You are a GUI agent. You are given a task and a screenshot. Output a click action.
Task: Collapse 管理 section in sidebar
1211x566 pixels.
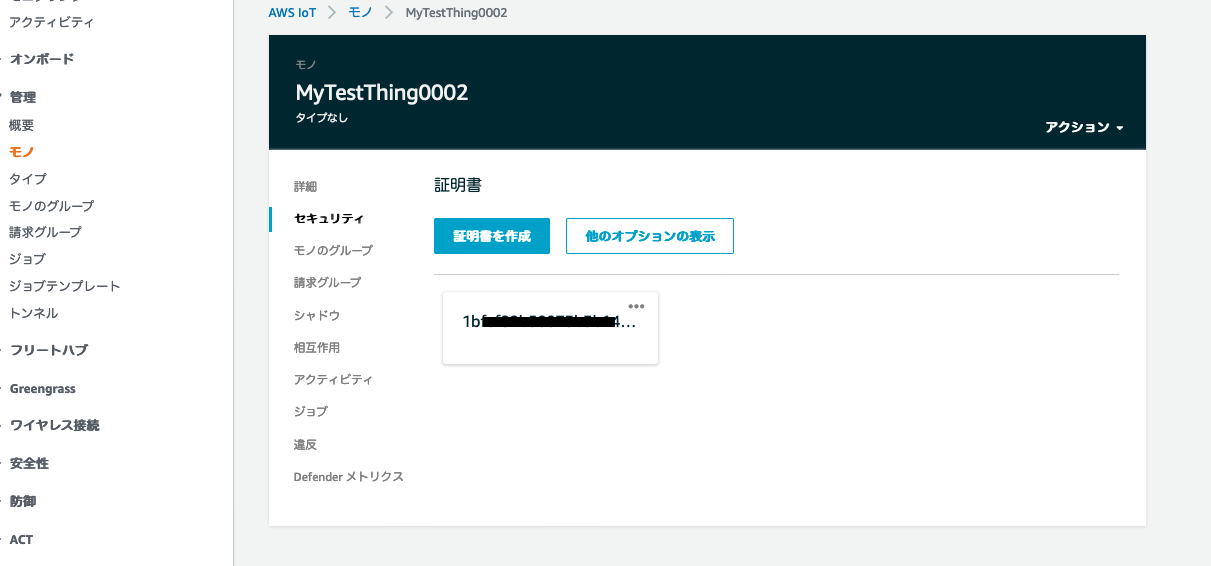tap(23, 97)
